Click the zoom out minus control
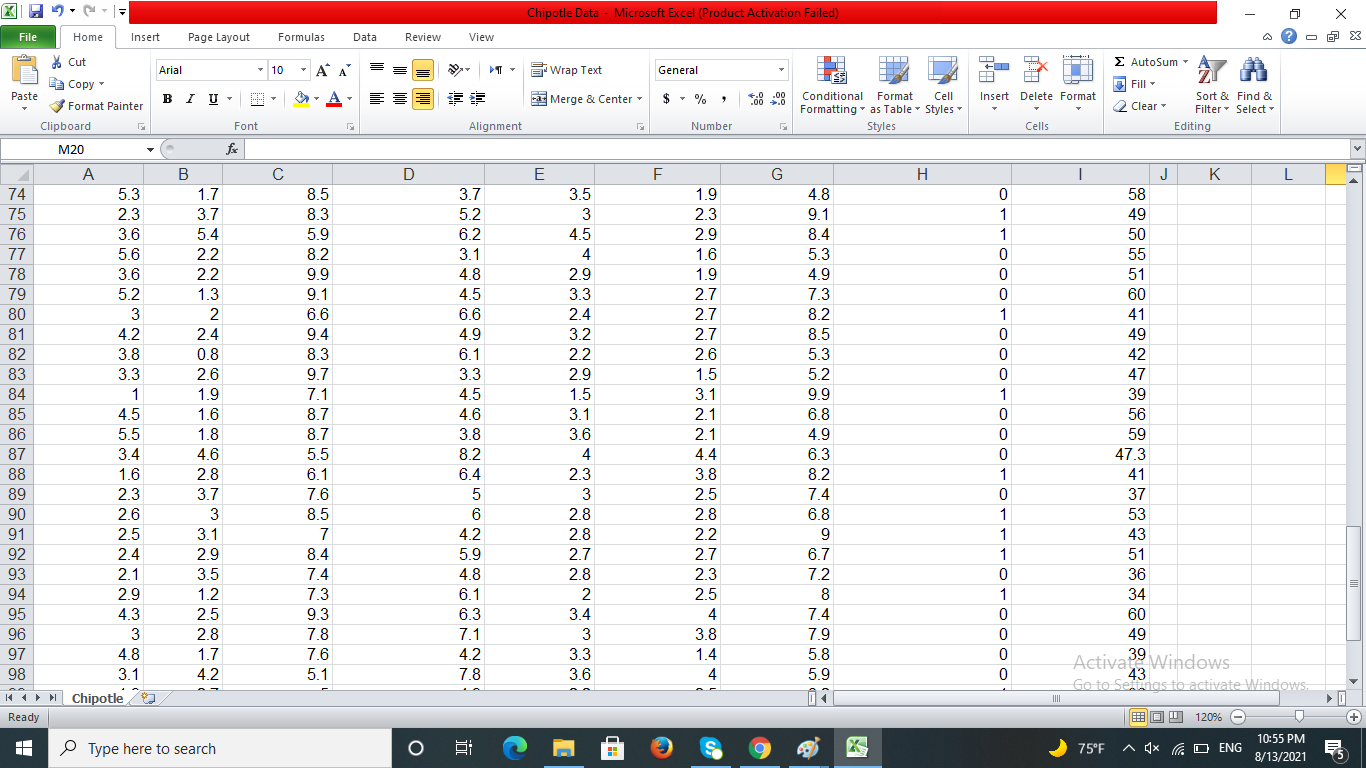Viewport: 1366px width, 768px height. 1237,717
